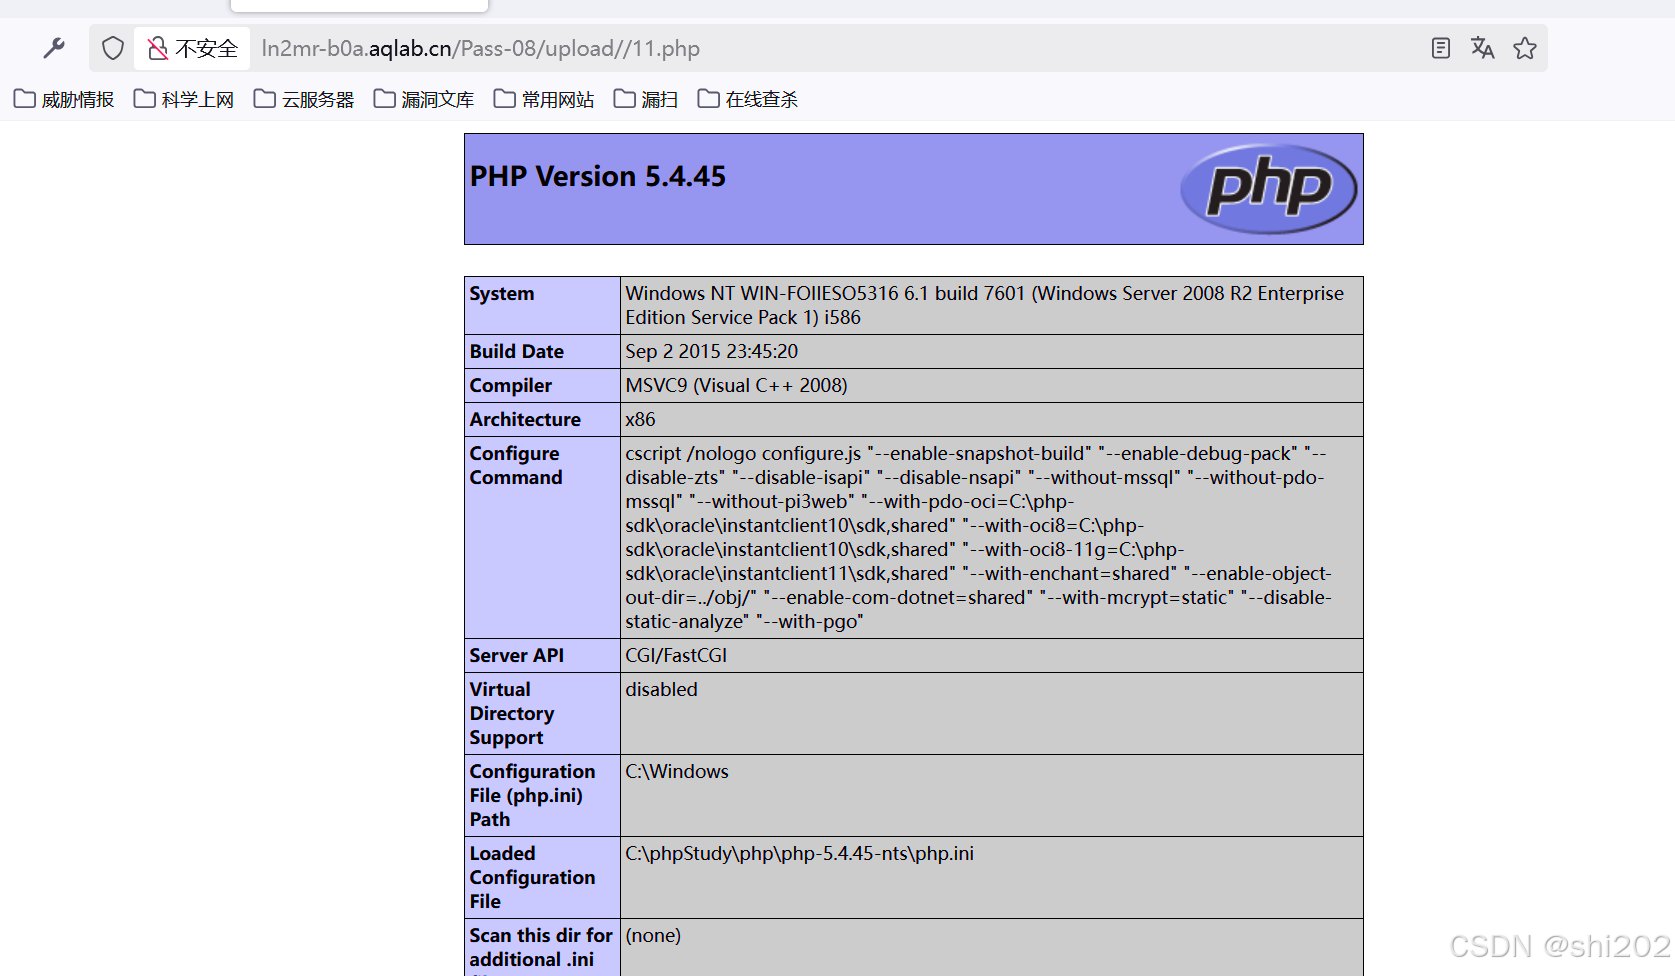Bookmark this page with star icon

[x=1524, y=48]
